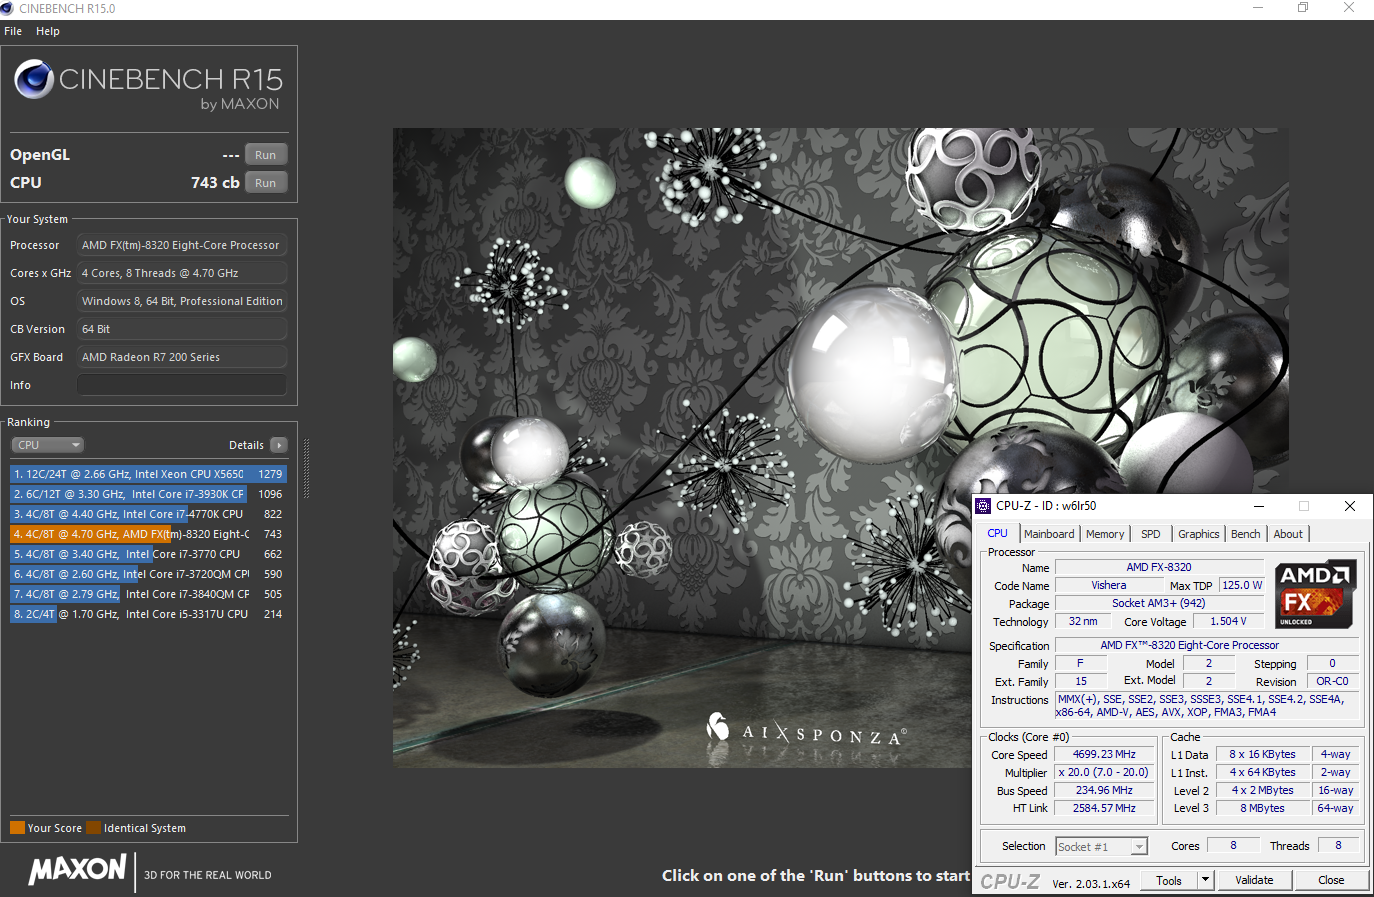Click the Cores x GHz field
Screen dimensions: 1374x897
pyautogui.click(x=182, y=273)
